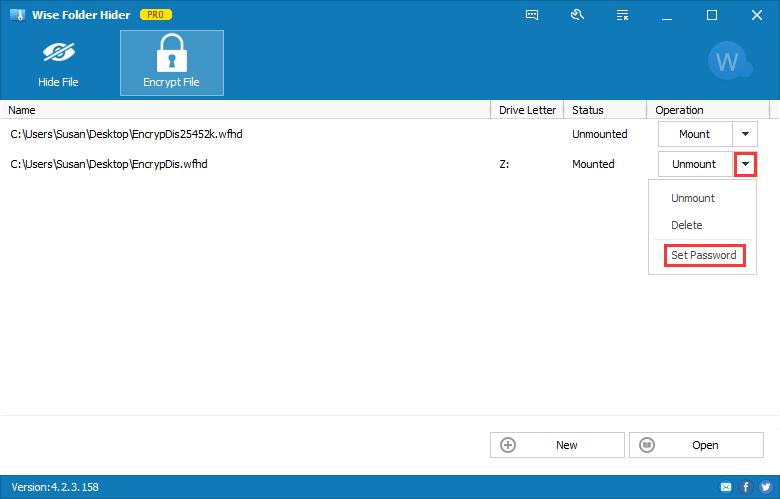Select the Encrypt File tab
This screenshot has width=780, height=499.
[172, 63]
